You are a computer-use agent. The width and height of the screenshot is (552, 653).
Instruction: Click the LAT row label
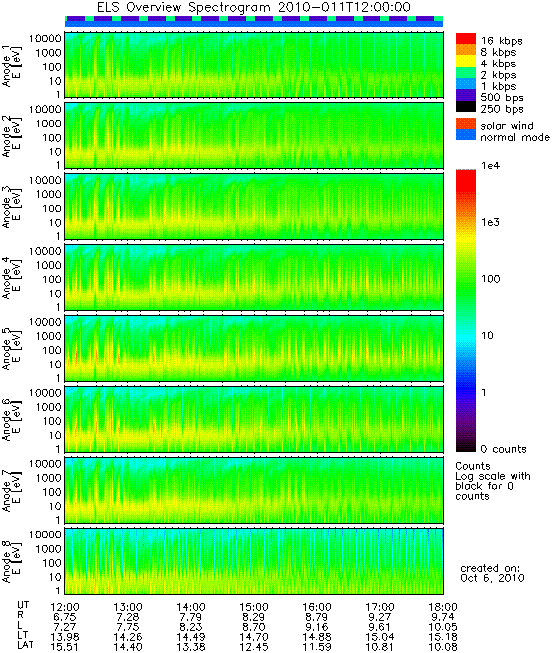(x=25, y=645)
